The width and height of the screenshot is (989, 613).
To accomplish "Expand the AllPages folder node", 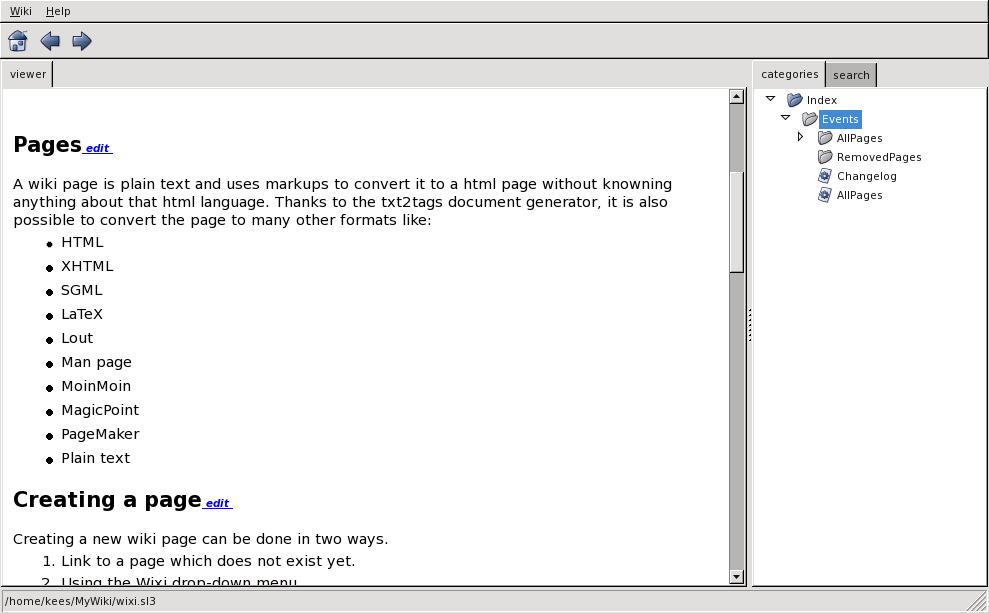I will pyautogui.click(x=800, y=137).
